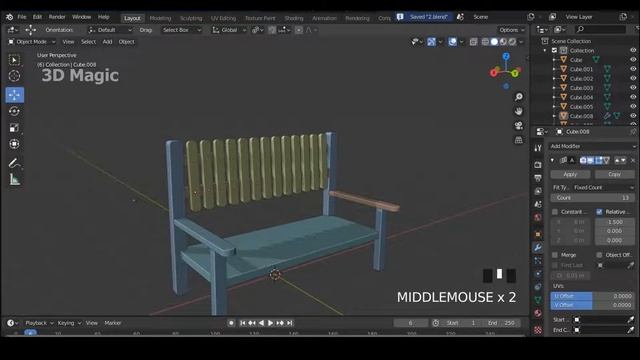This screenshot has height=360, width=640.
Task: Activate the Transform tool
Action: (14, 144)
